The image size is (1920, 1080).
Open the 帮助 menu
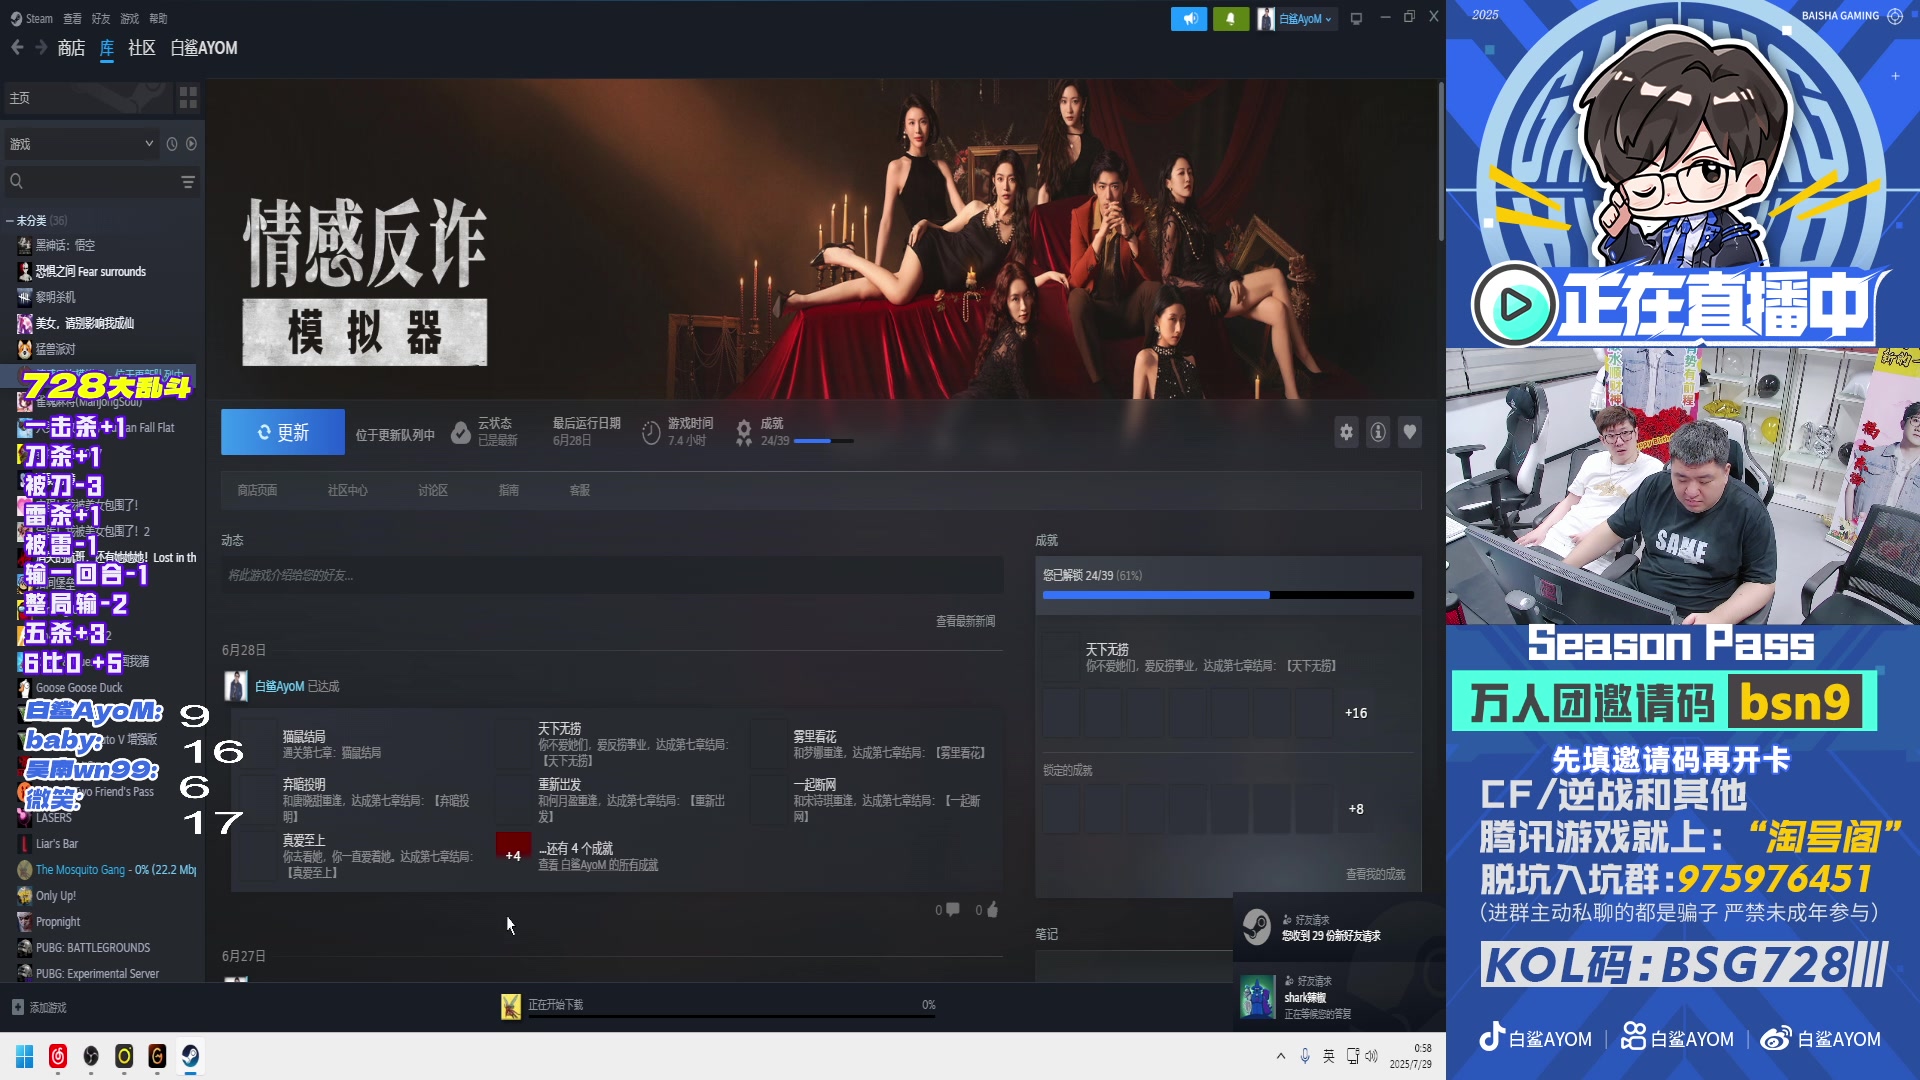tap(158, 18)
